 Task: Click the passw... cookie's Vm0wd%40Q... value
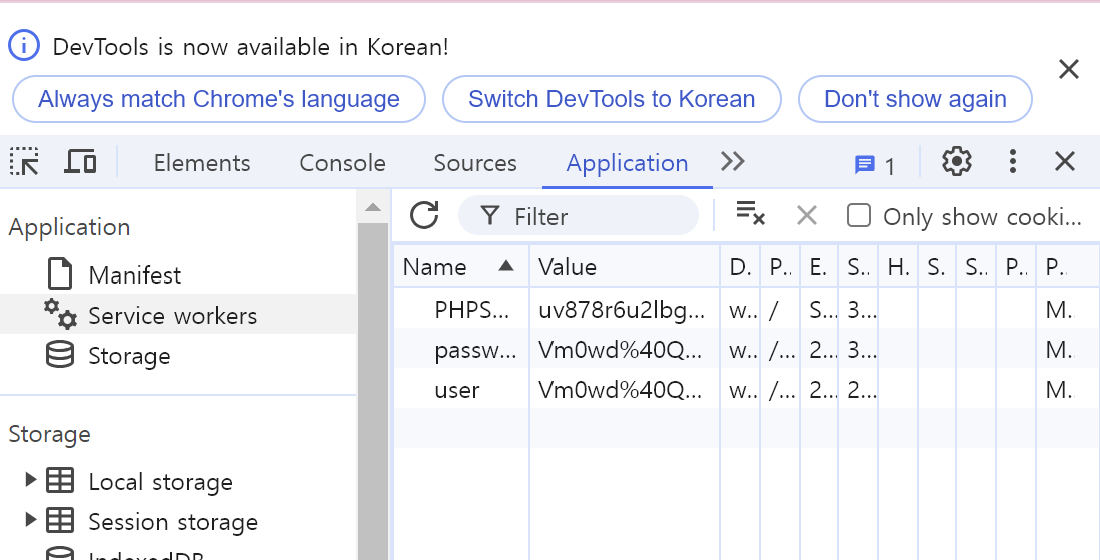point(620,349)
